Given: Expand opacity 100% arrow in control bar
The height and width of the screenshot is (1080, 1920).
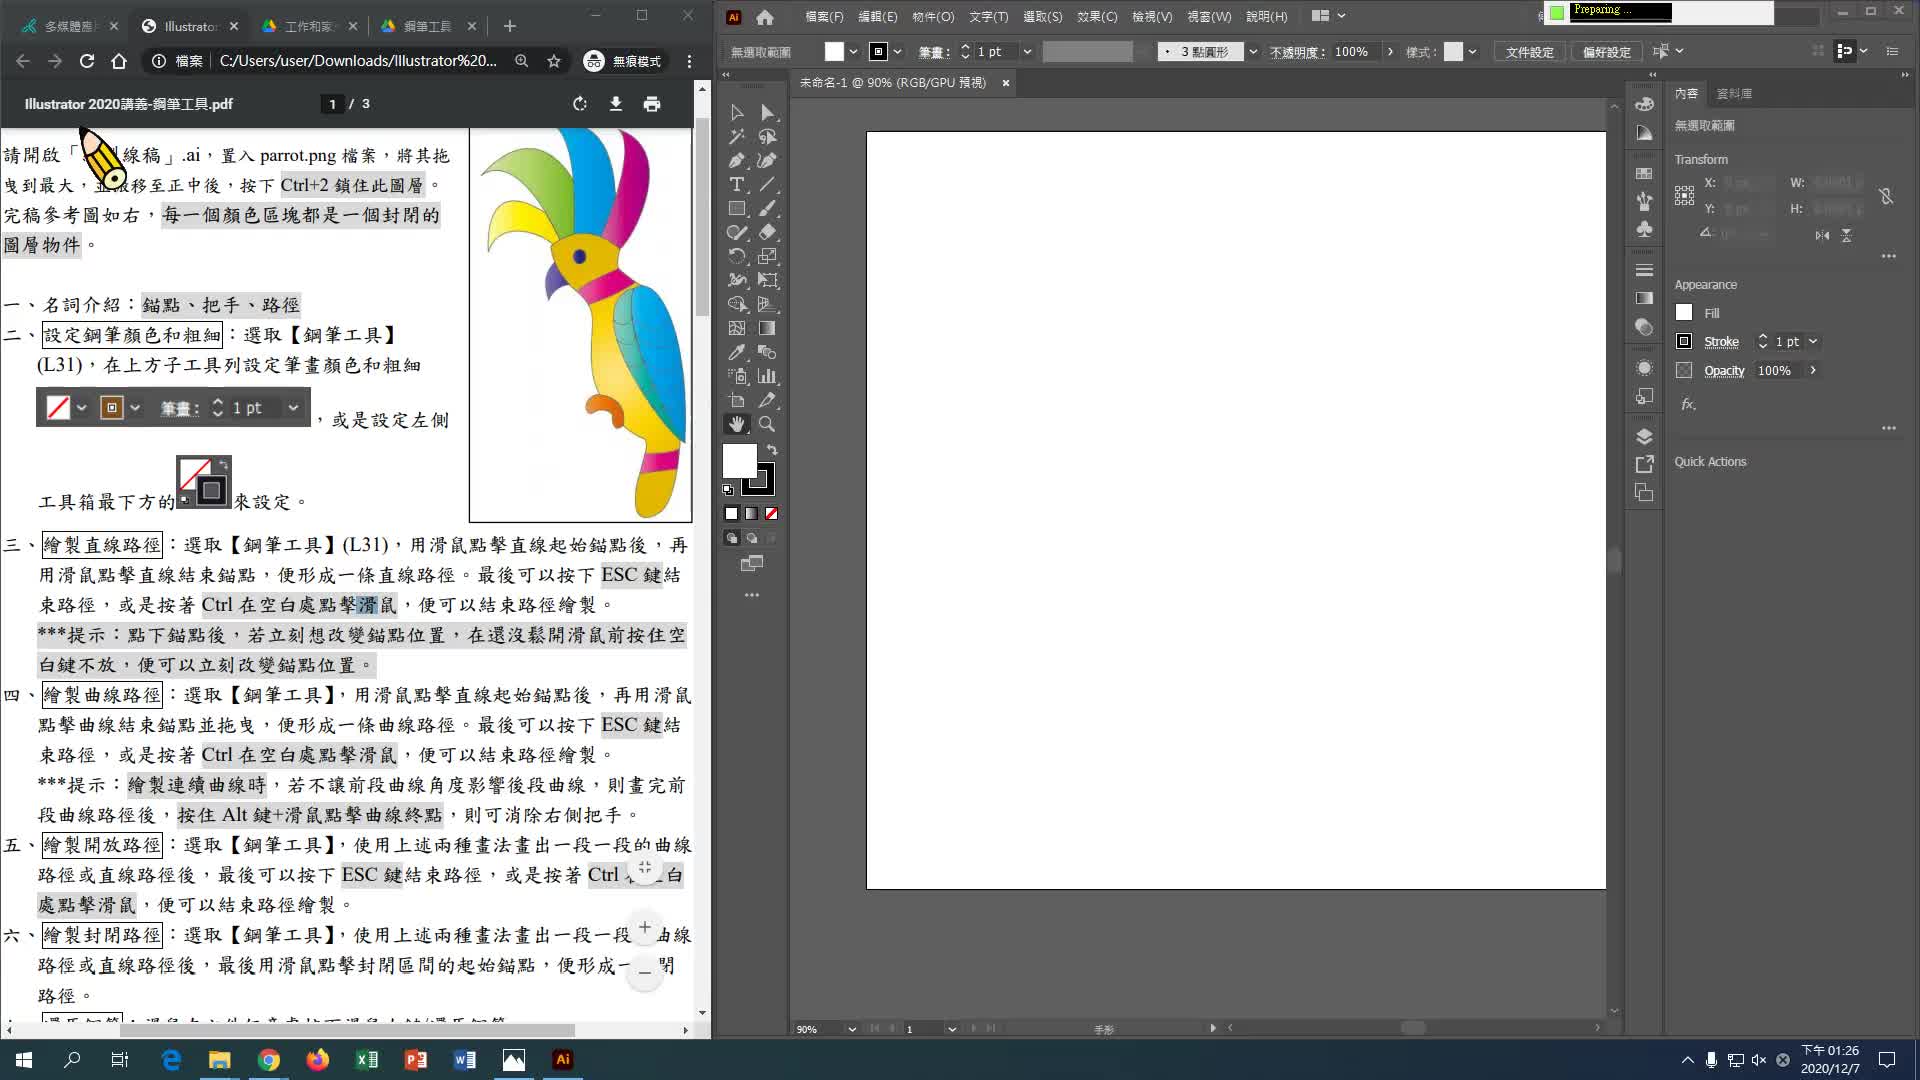Looking at the screenshot, I should (1390, 52).
